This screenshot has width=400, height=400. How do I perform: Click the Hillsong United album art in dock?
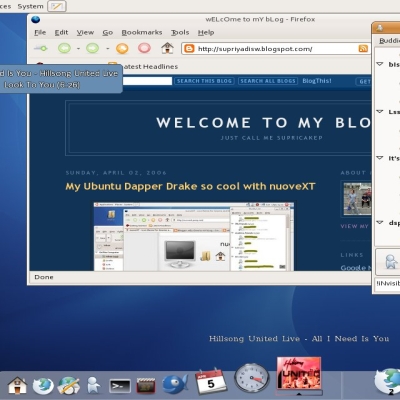point(299,373)
